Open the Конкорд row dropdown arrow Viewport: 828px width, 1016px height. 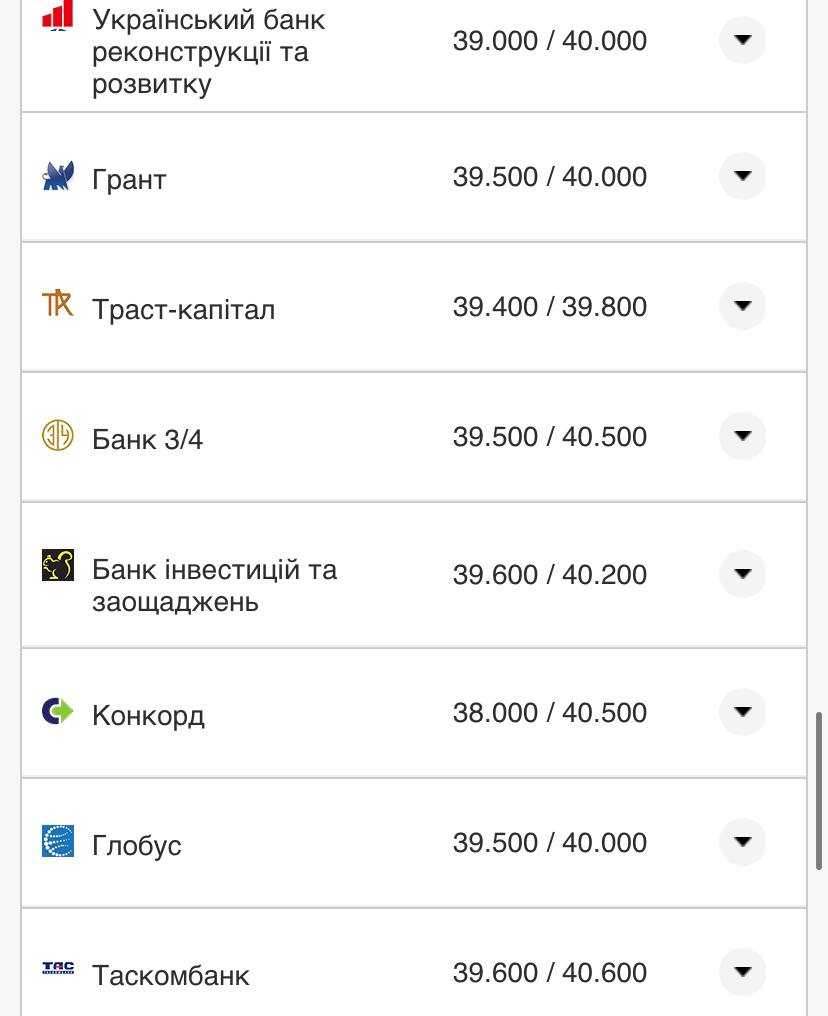[x=742, y=712]
